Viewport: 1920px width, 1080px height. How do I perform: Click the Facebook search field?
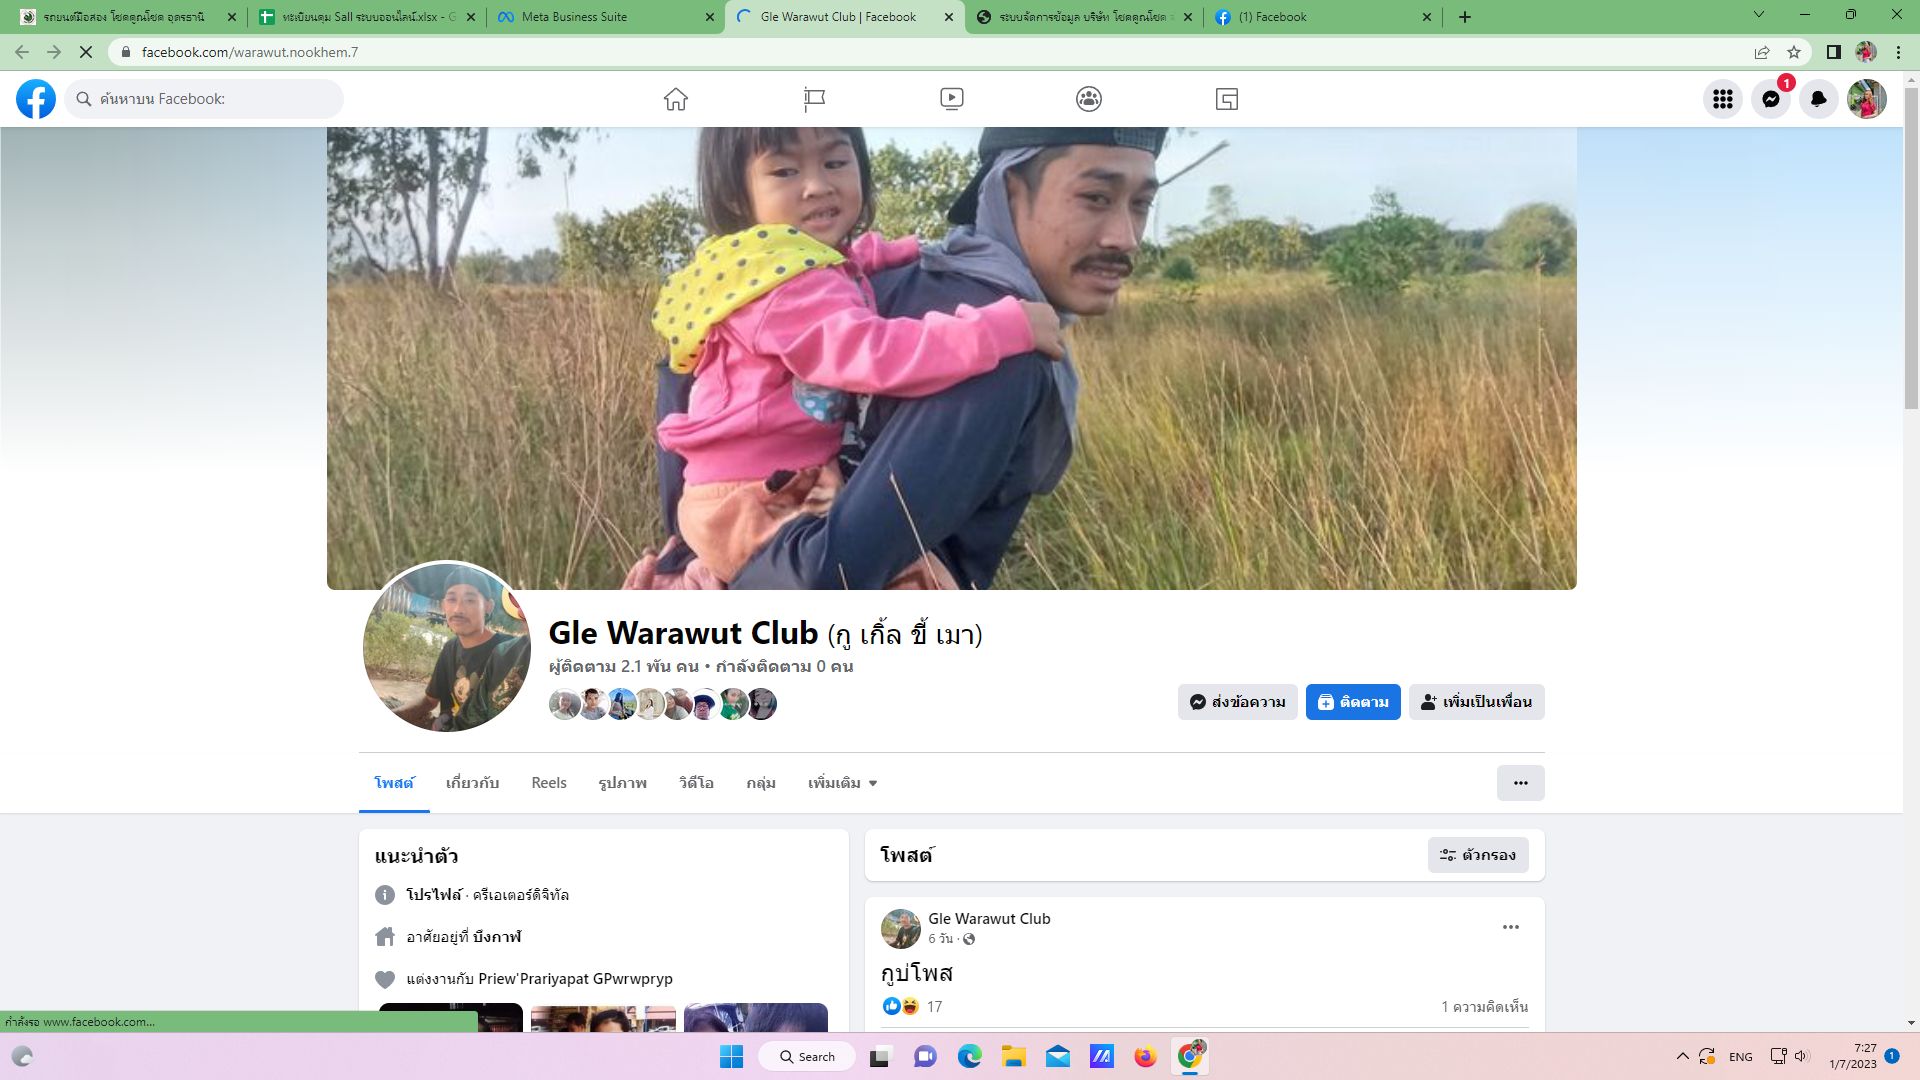[210, 99]
